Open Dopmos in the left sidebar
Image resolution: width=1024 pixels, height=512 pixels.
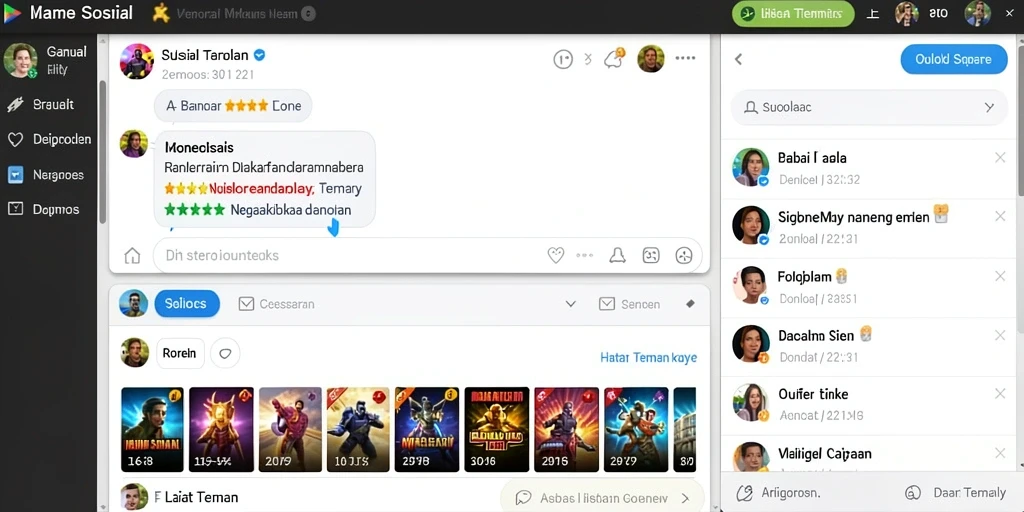pyautogui.click(x=43, y=210)
